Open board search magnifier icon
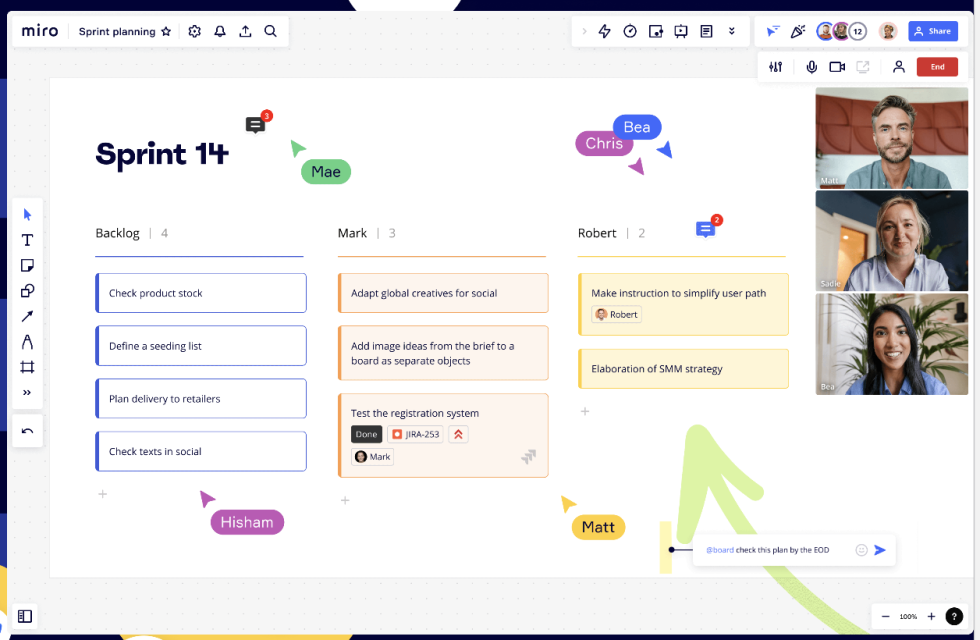 270,31
